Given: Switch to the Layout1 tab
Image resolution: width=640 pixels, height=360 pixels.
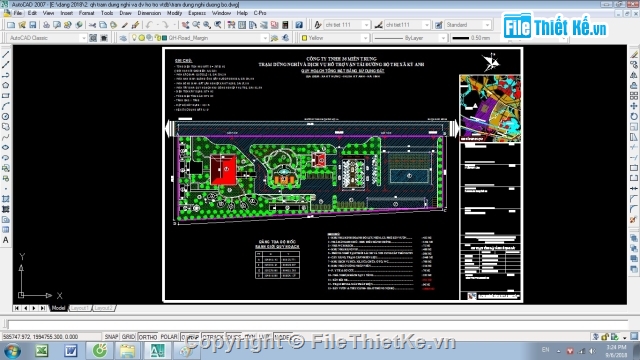Looking at the screenshot, I should 79,308.
